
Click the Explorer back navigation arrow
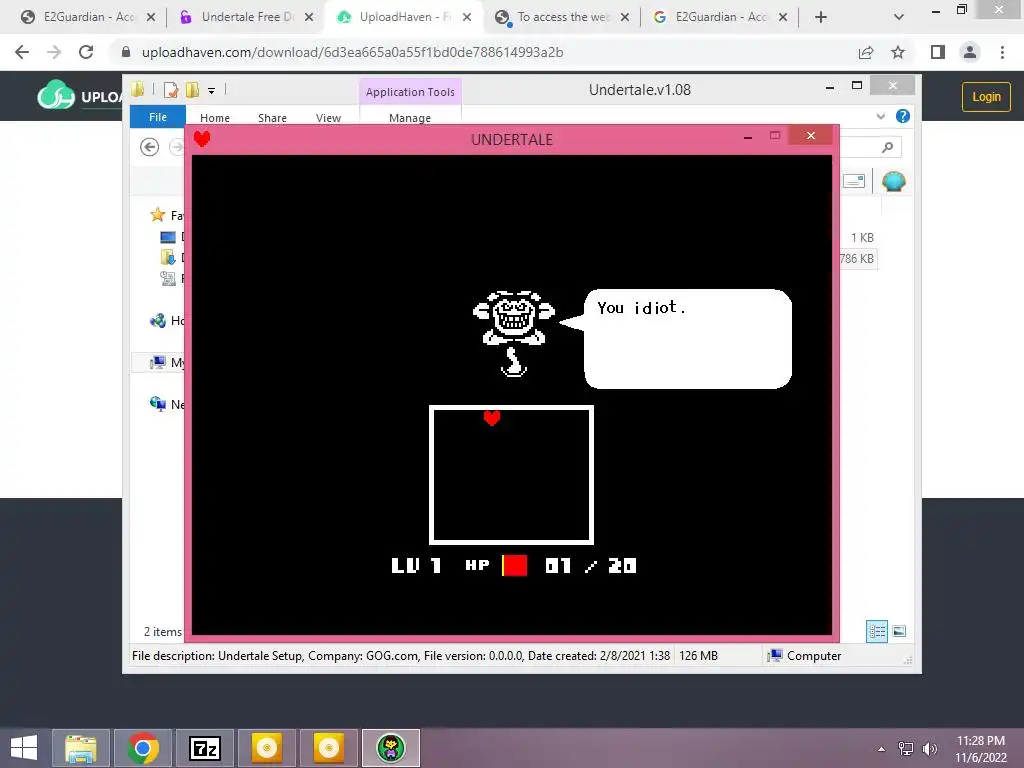(150, 147)
